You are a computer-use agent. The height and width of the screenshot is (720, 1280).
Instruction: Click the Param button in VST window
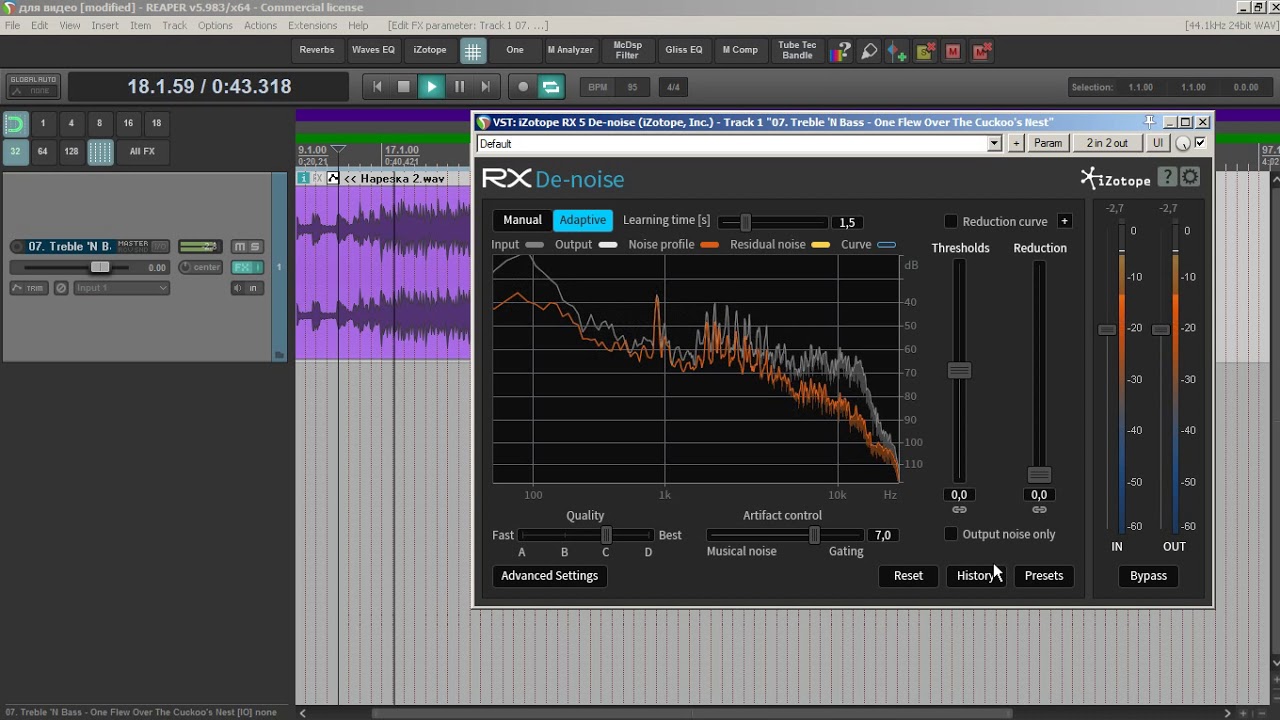[1048, 144]
